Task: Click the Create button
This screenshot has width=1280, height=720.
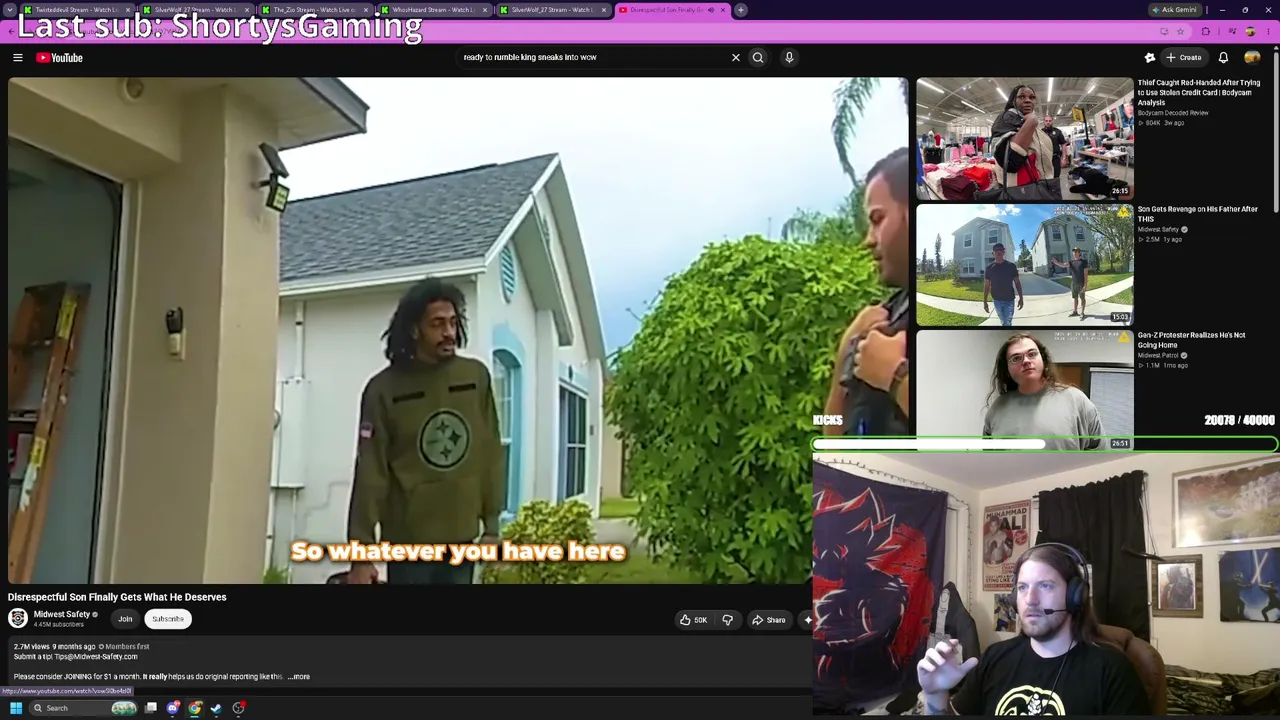Action: [1183, 58]
